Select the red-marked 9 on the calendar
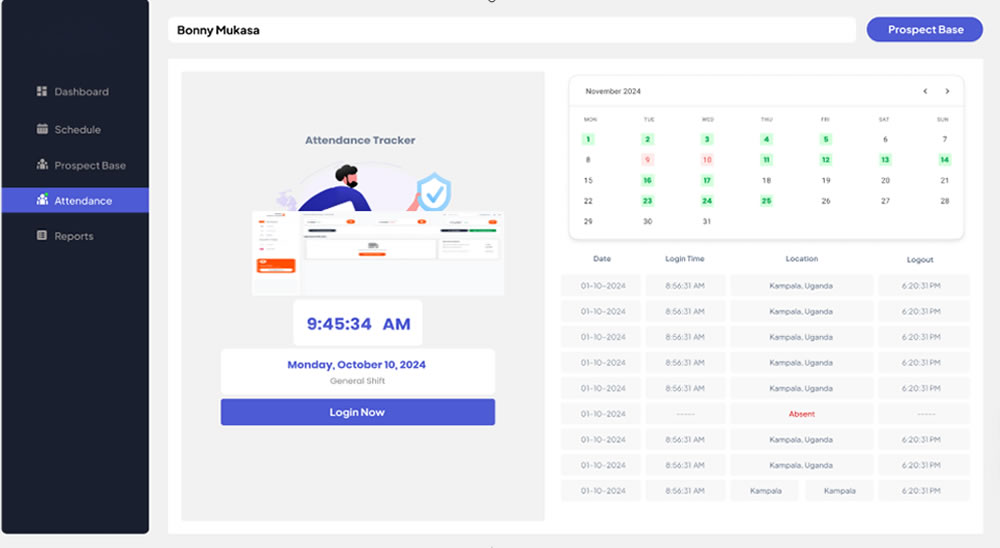This screenshot has height=548, width=1000. click(x=648, y=160)
